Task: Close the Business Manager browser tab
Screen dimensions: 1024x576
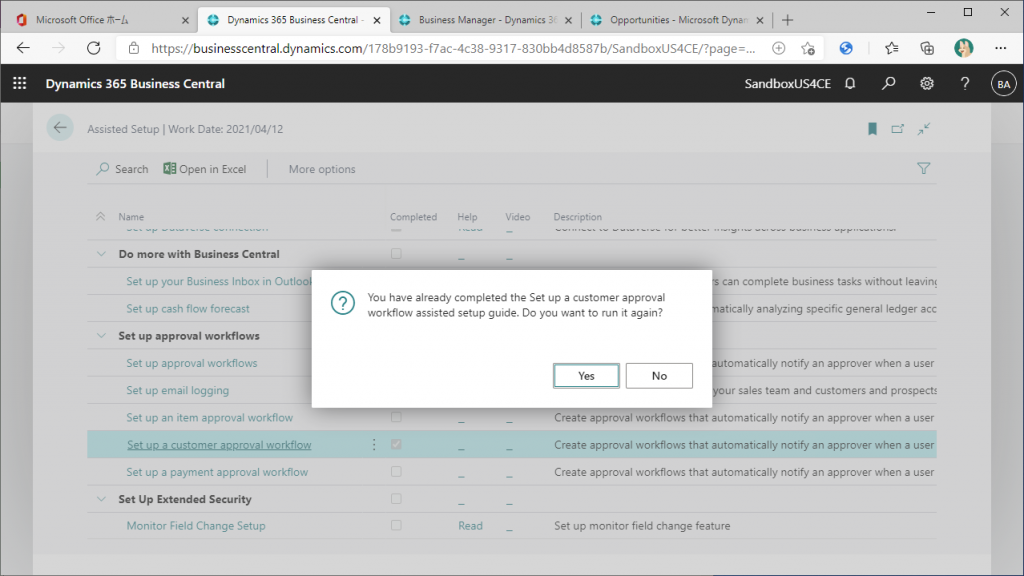Action: 568,20
